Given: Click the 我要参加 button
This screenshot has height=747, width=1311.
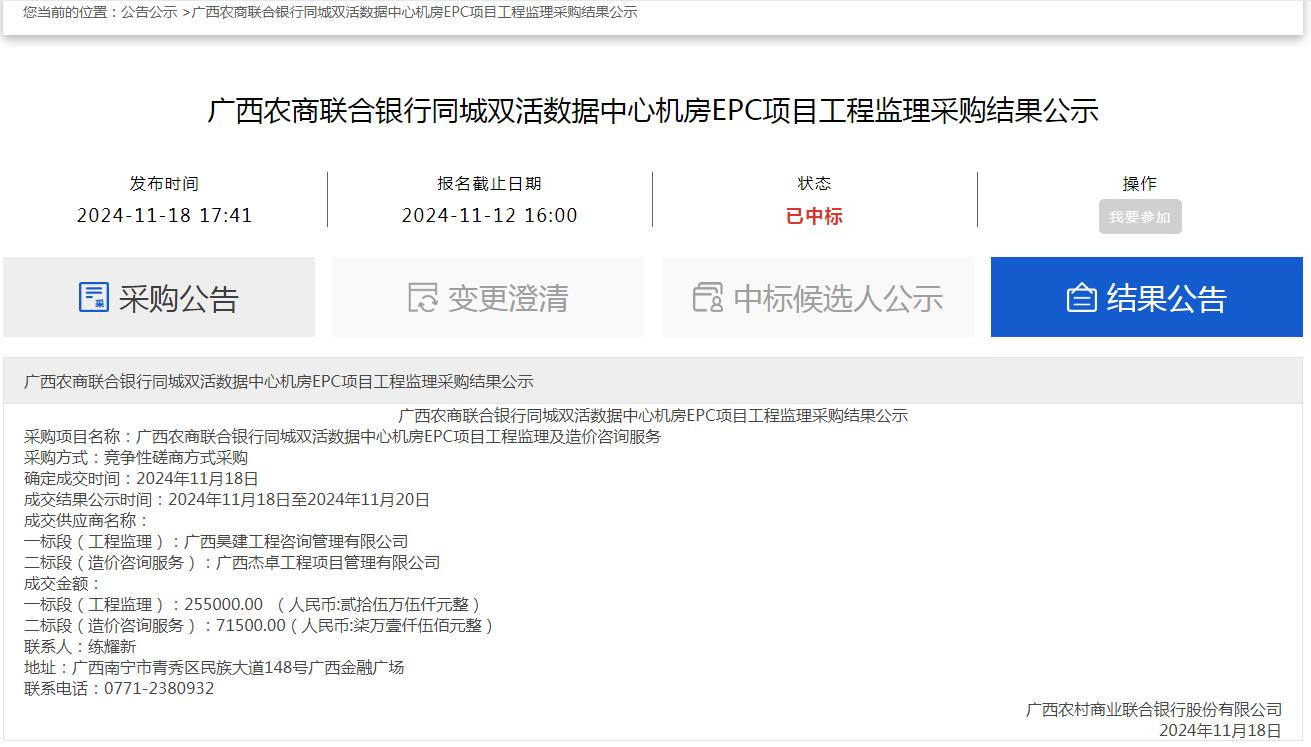Looking at the screenshot, I should click(1140, 217).
